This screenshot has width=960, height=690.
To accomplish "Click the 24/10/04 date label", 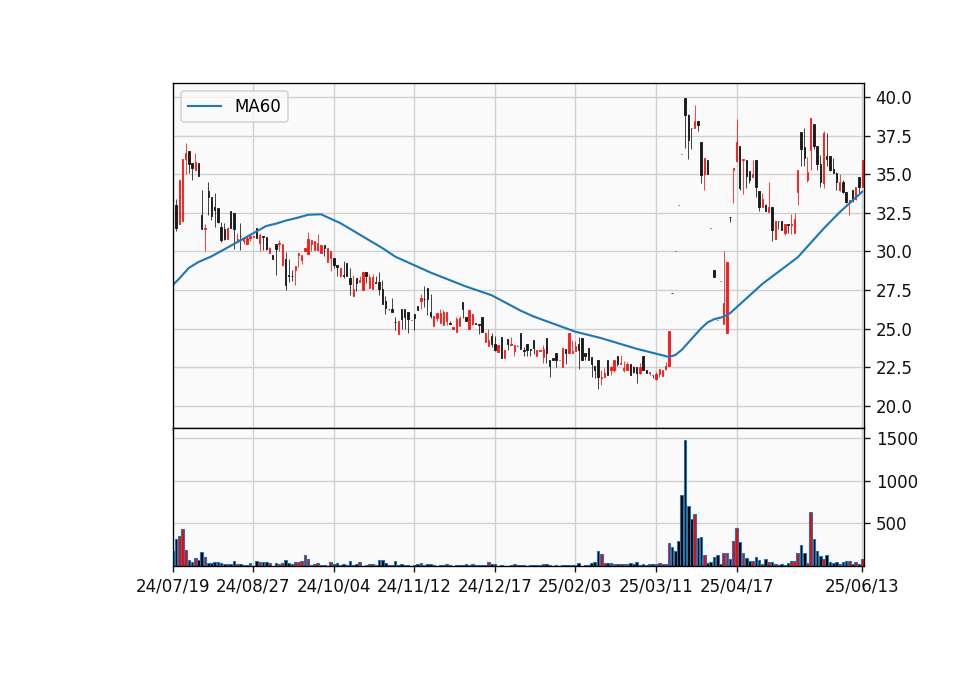I will point(334,586).
